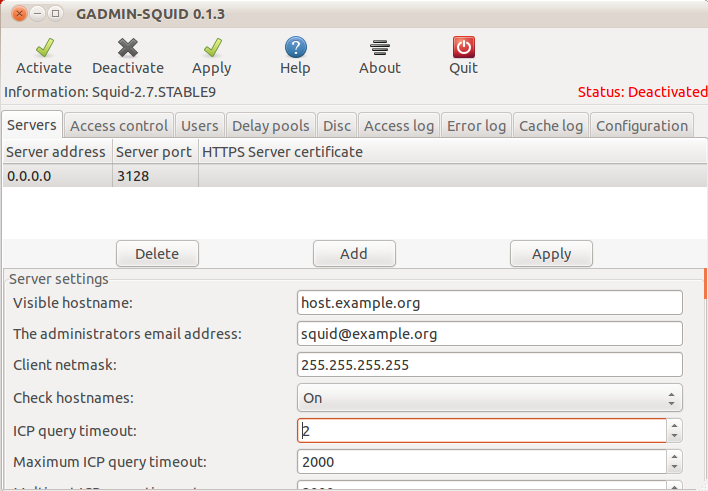Open the Access log tab
The height and width of the screenshot is (491, 708).
pyautogui.click(x=399, y=126)
